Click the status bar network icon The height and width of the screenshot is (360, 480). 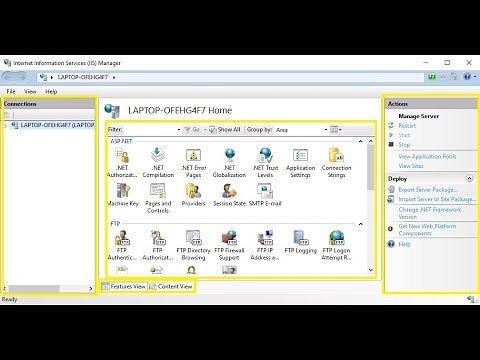[470, 299]
